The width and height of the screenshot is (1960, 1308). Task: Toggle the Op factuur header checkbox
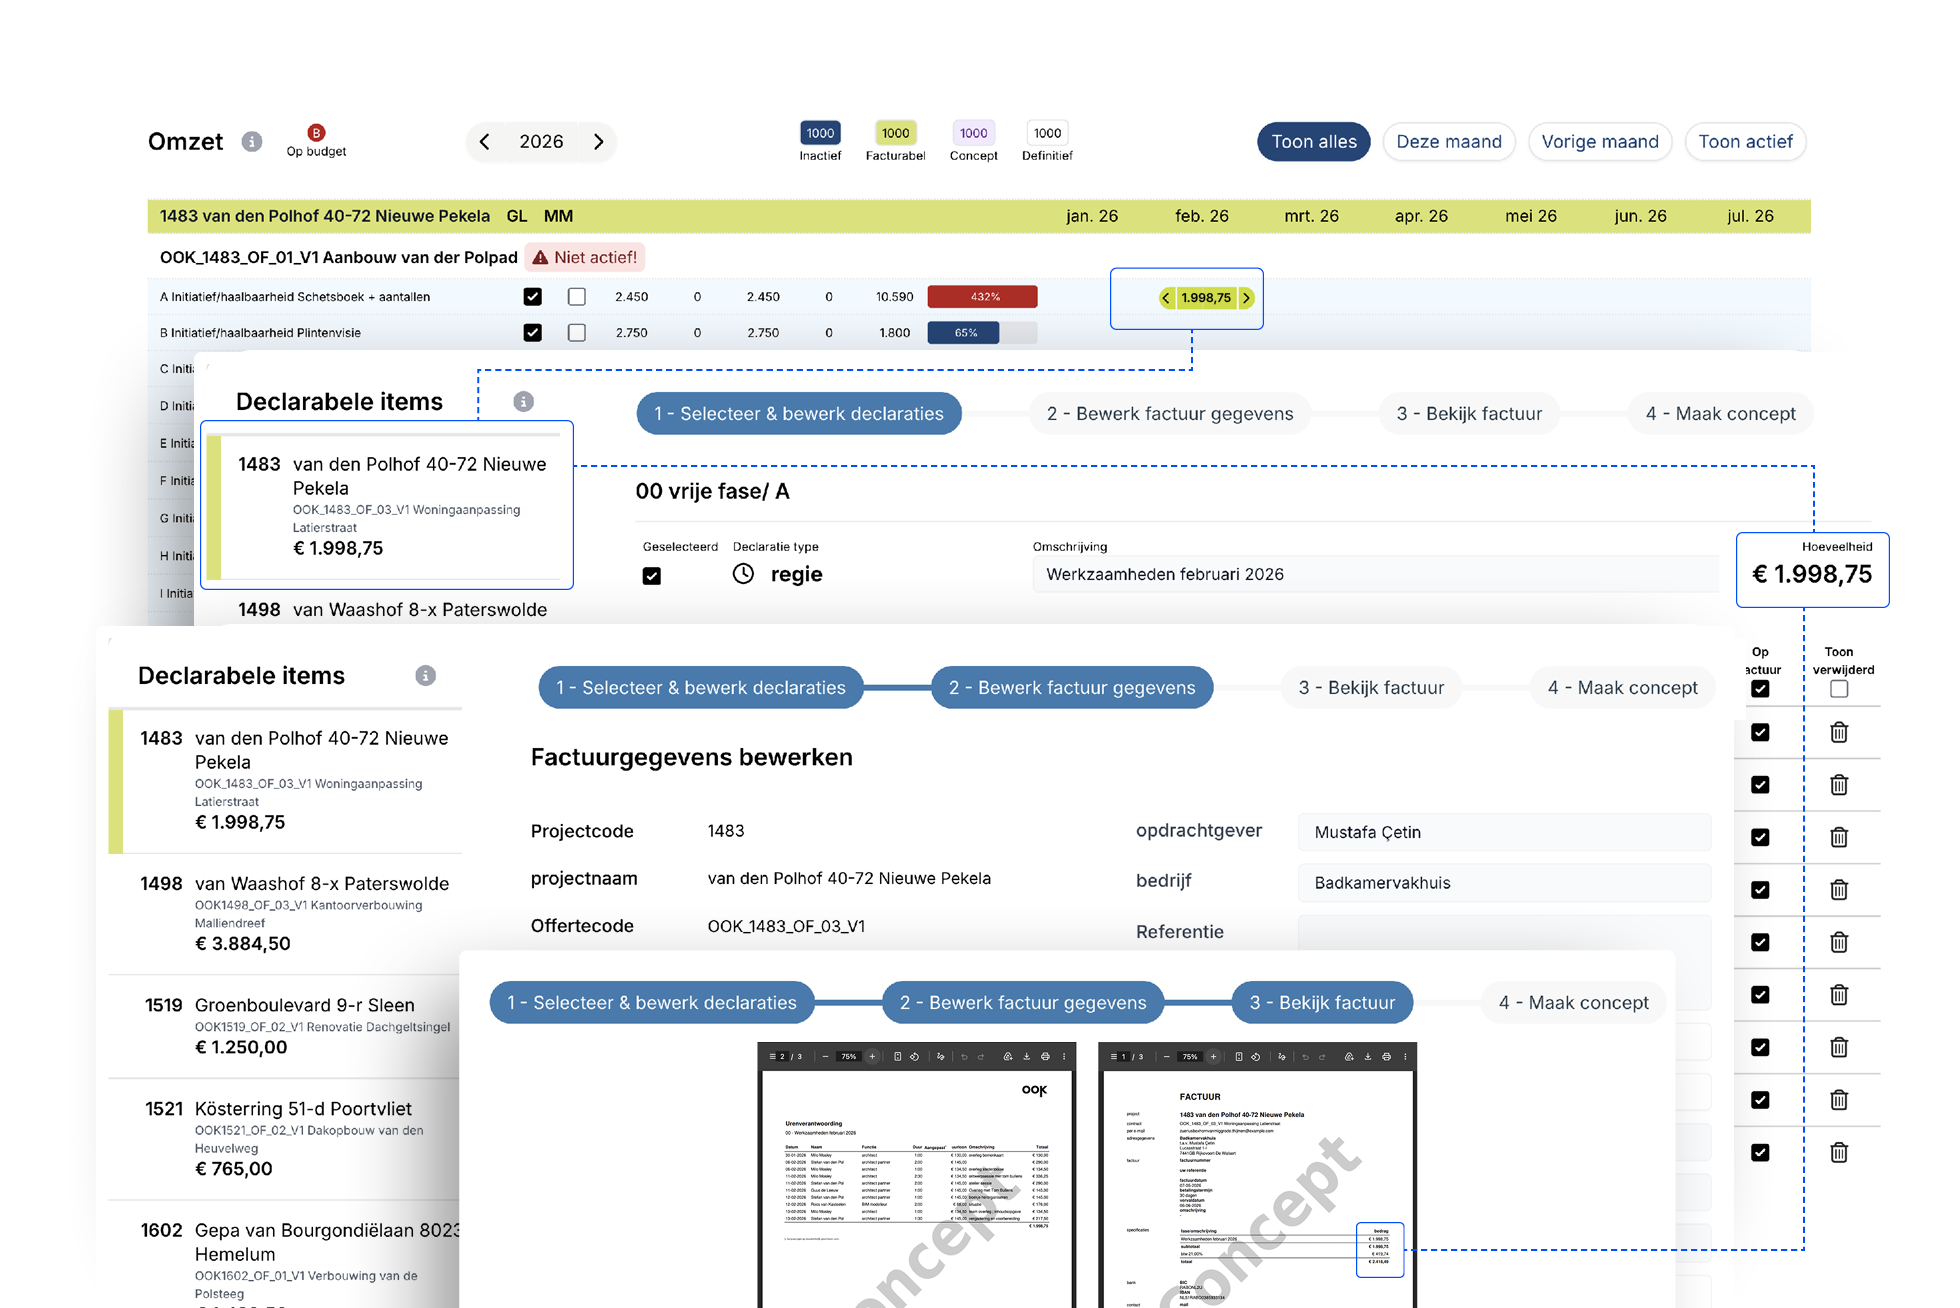coord(1761,689)
